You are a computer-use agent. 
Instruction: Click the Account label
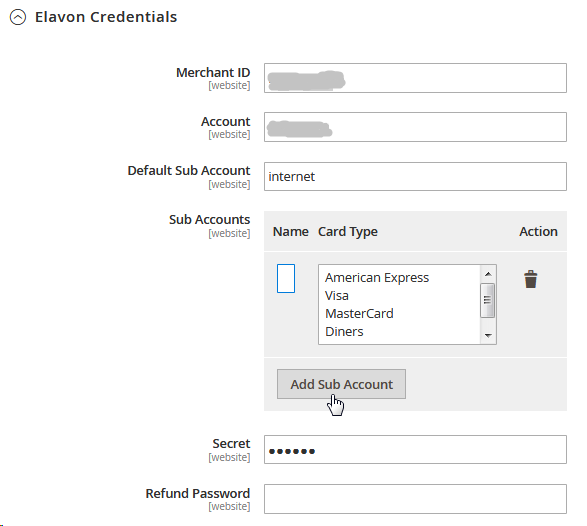point(225,122)
